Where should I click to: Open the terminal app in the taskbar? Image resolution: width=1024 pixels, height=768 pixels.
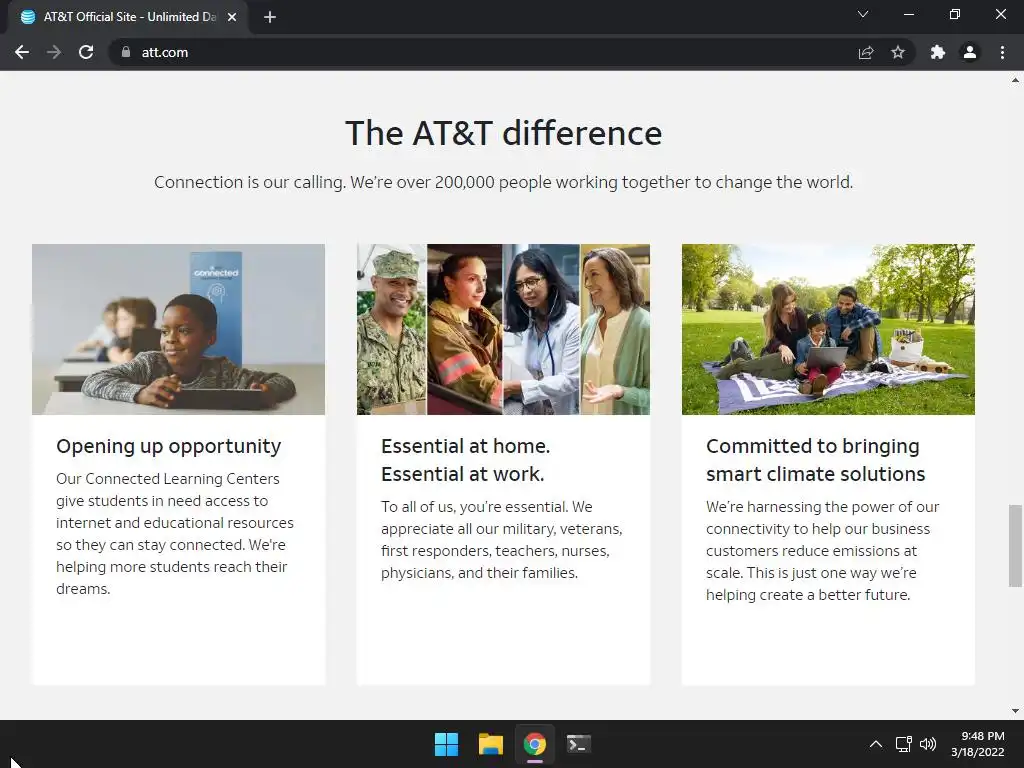click(579, 744)
